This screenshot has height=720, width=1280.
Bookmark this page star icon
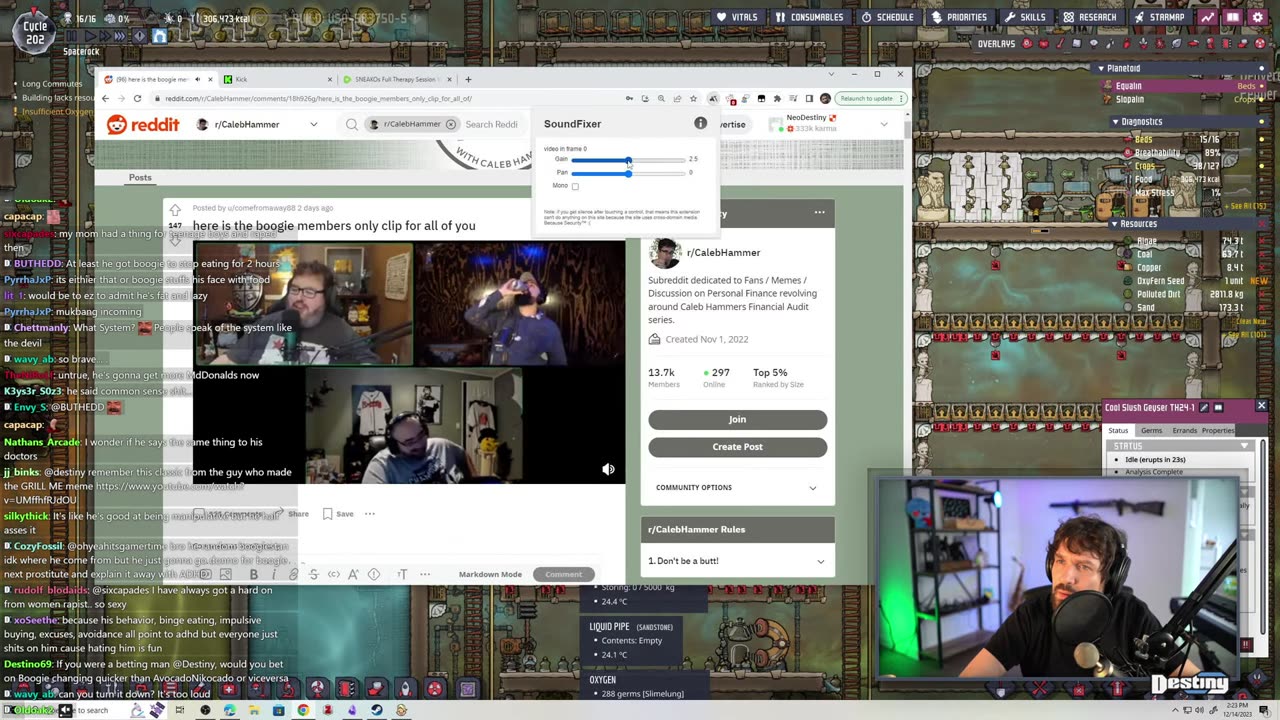pos(693,98)
